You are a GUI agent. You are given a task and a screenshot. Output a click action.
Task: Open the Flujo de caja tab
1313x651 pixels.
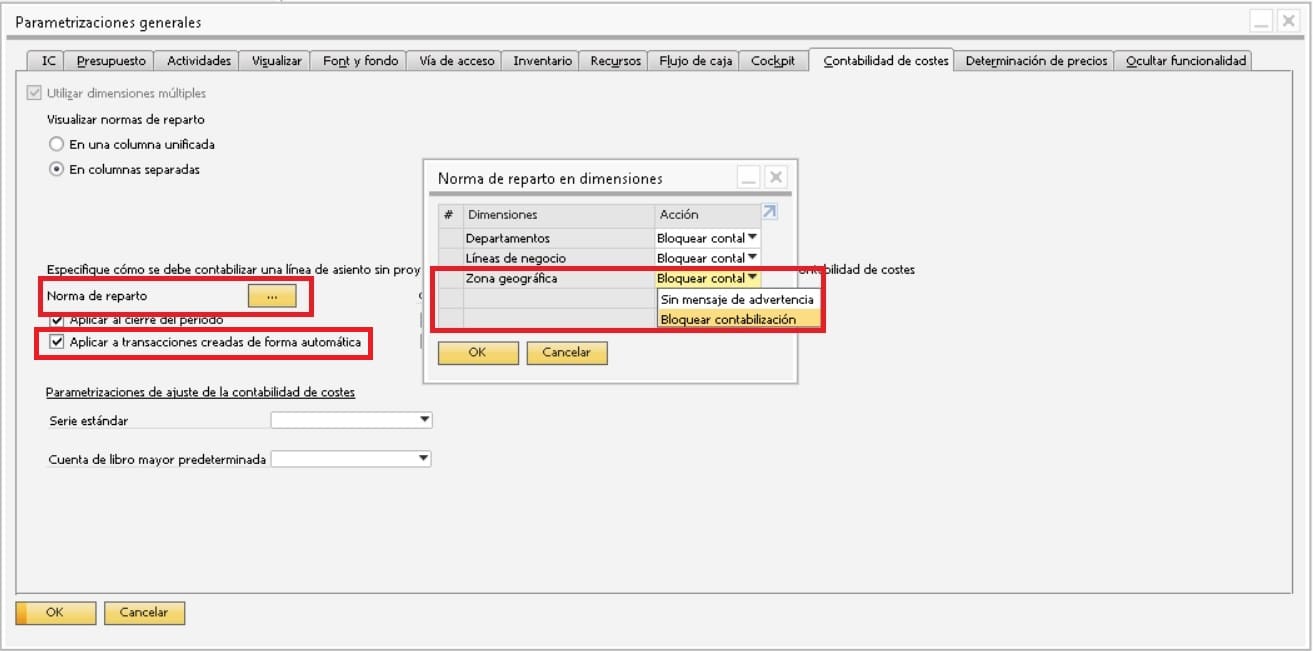click(696, 61)
